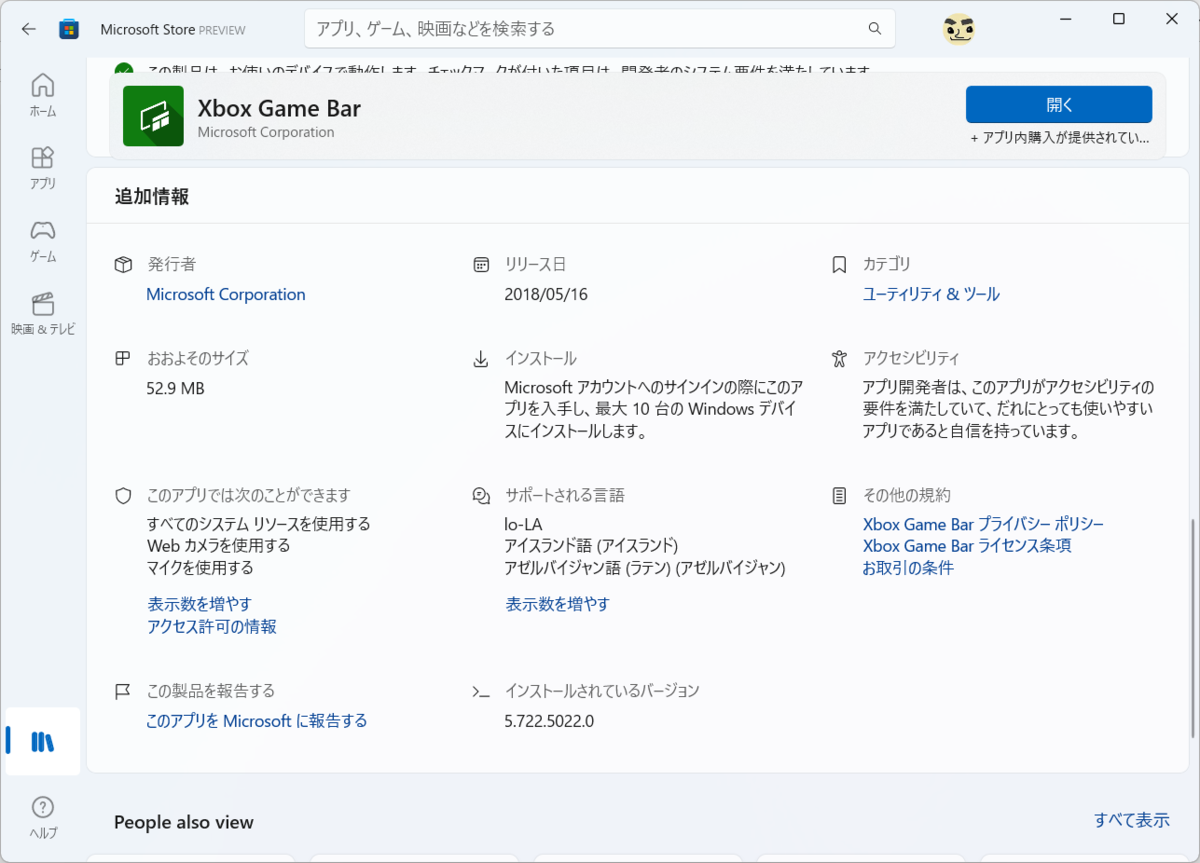Click the shield icon beside このアプリでは次のことができます

123,495
